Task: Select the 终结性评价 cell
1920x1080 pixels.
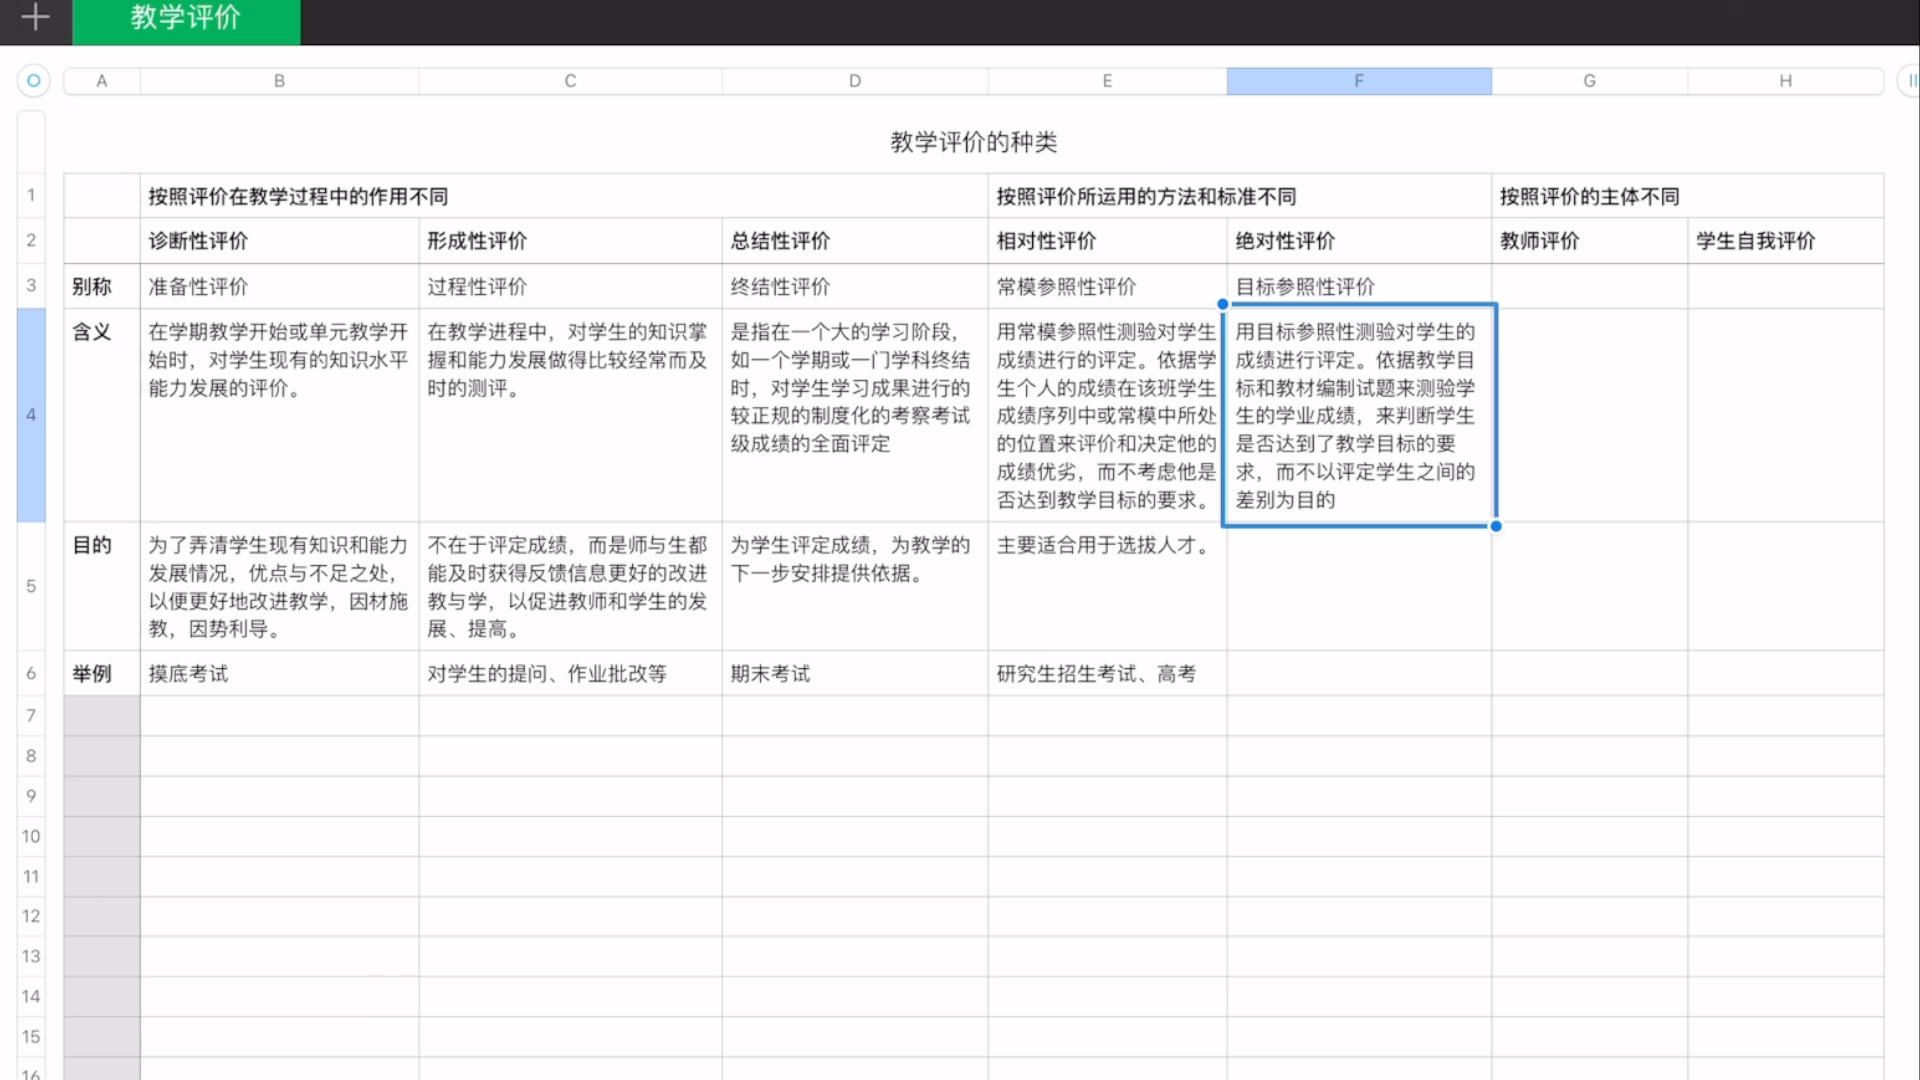Action: coord(855,286)
